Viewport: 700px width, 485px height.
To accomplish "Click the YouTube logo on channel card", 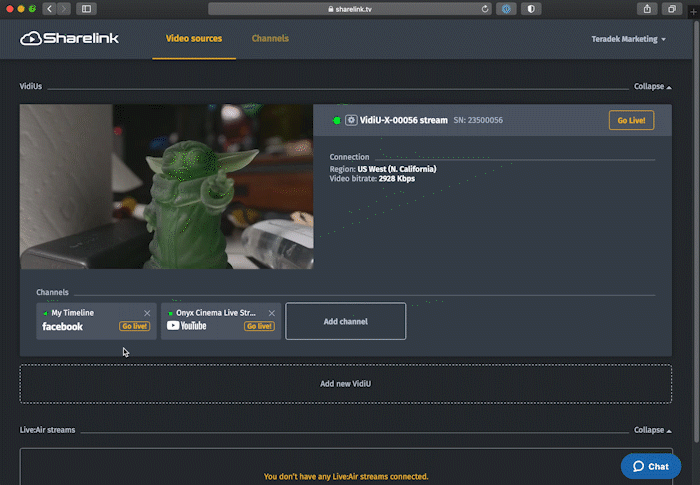I will tap(186, 326).
